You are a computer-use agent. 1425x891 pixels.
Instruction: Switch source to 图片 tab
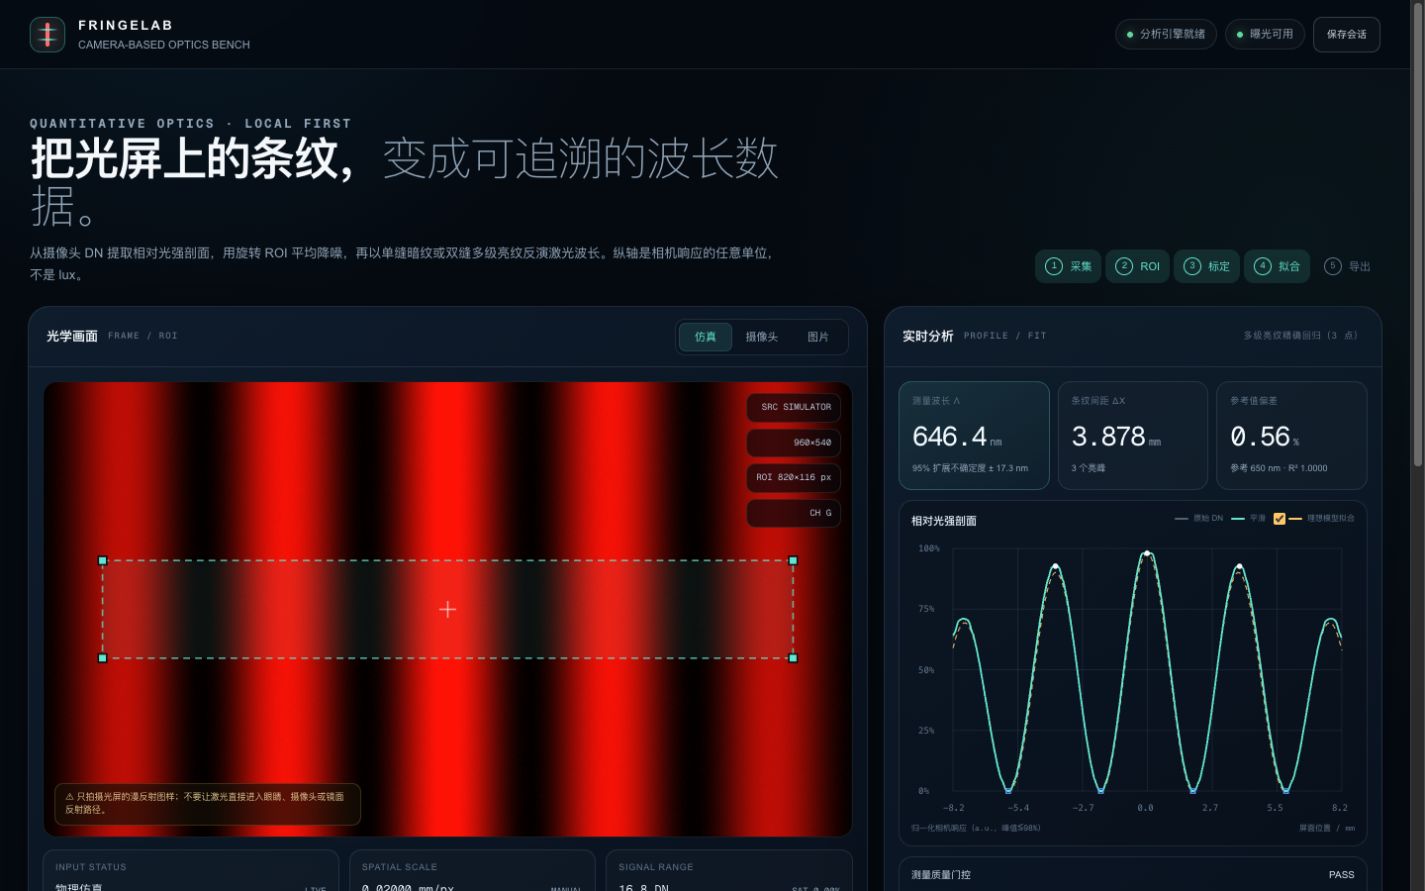pyautogui.click(x=818, y=337)
